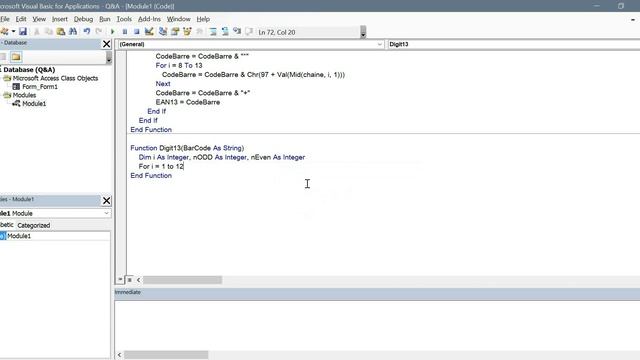Click the 'EAN13 = CodeBarre' code line
The height and width of the screenshot is (360, 640).
[x=188, y=102]
